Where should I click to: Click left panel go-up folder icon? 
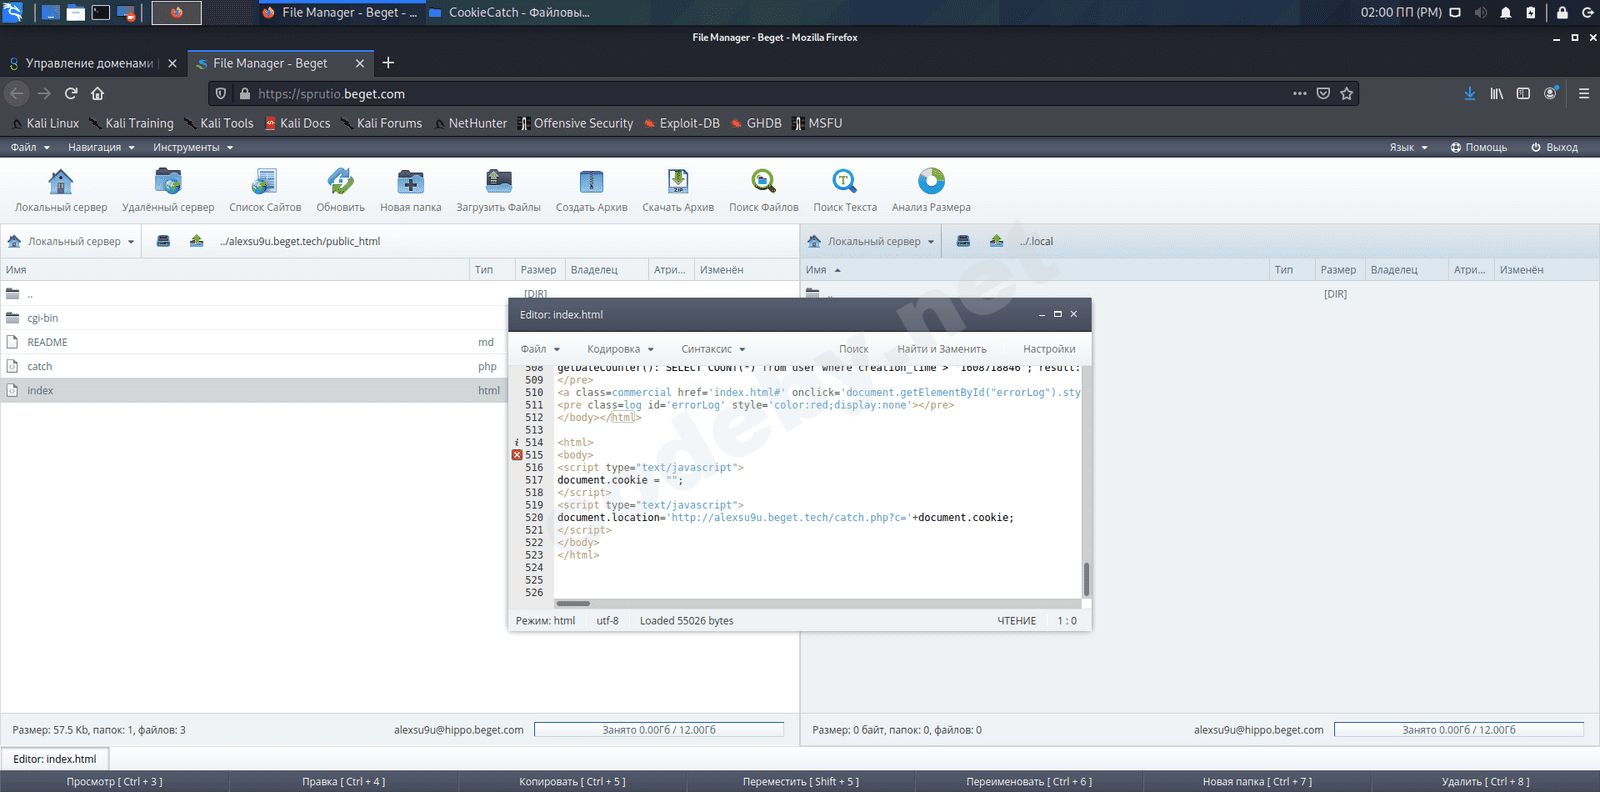(x=197, y=241)
